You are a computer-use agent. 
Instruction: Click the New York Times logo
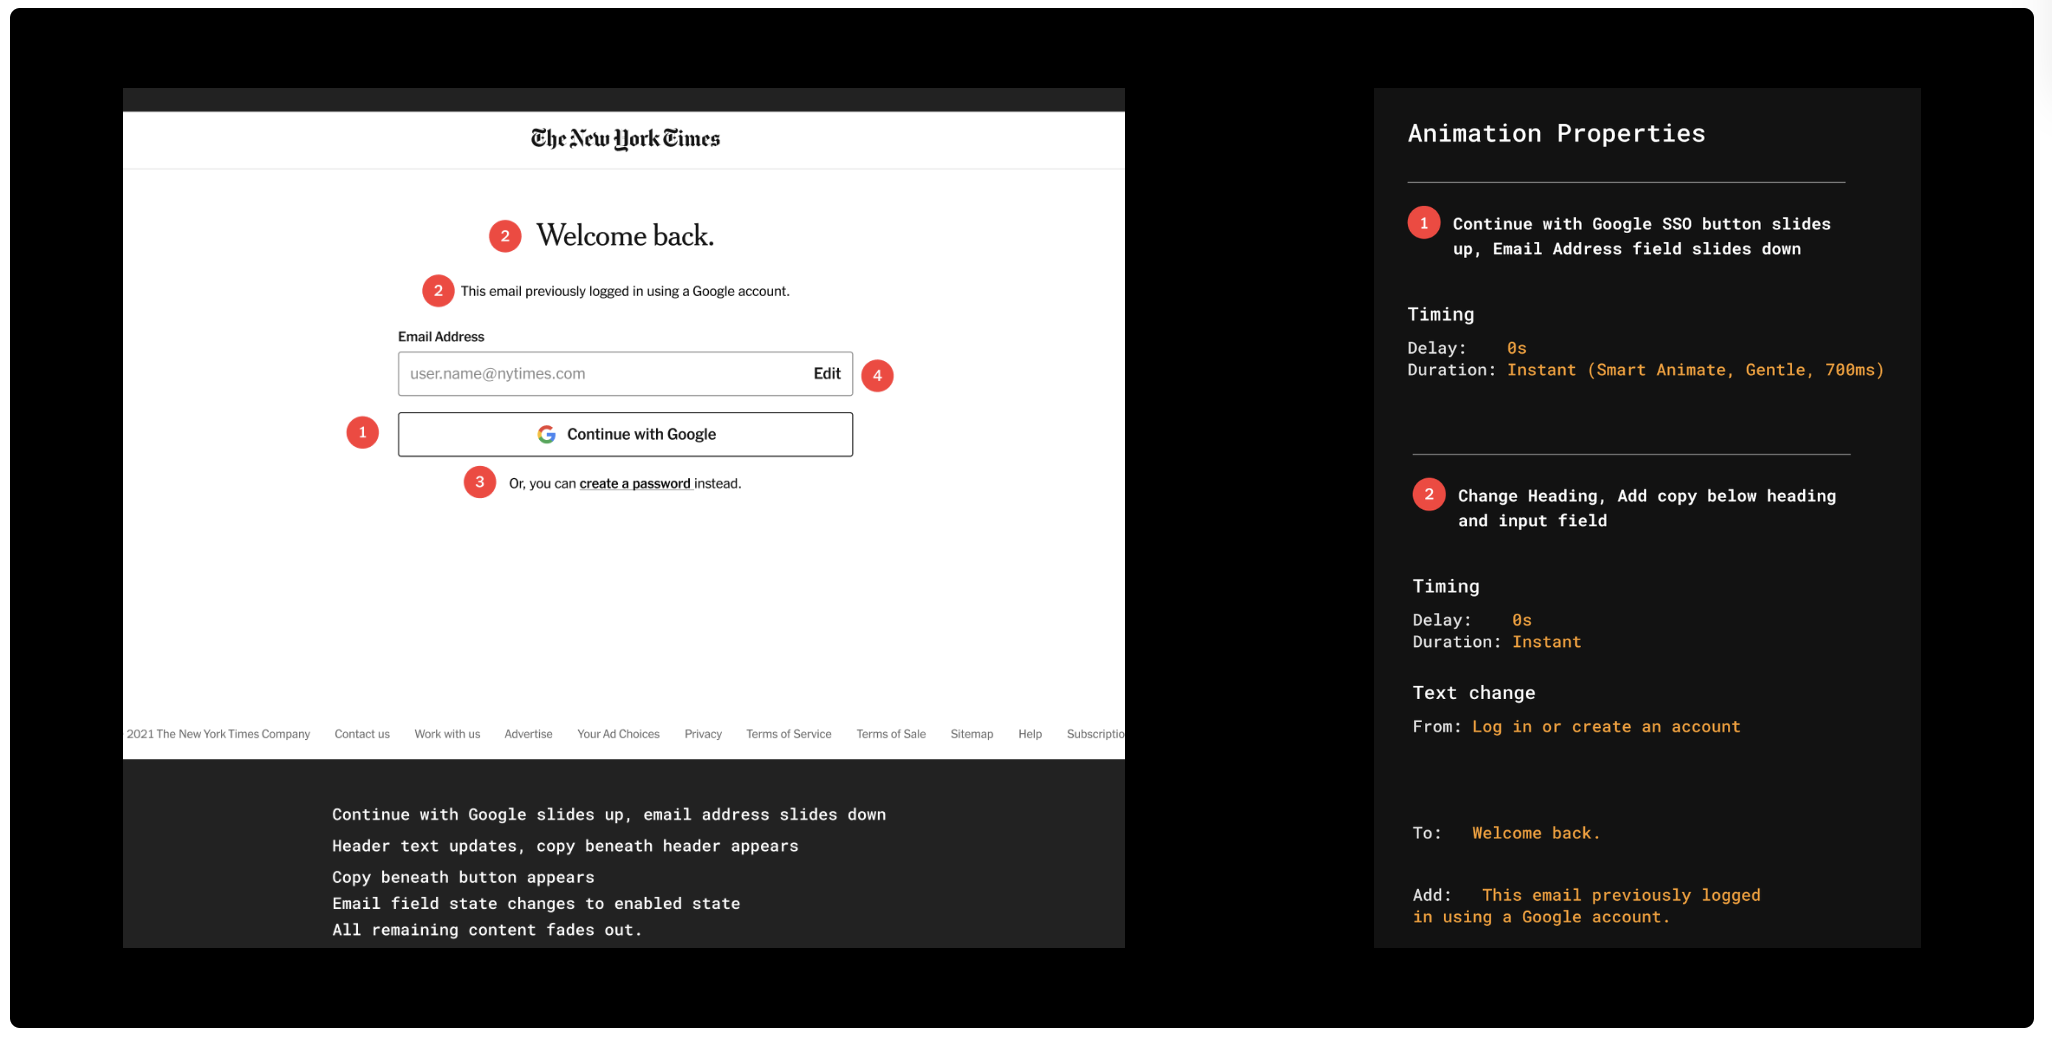(625, 139)
